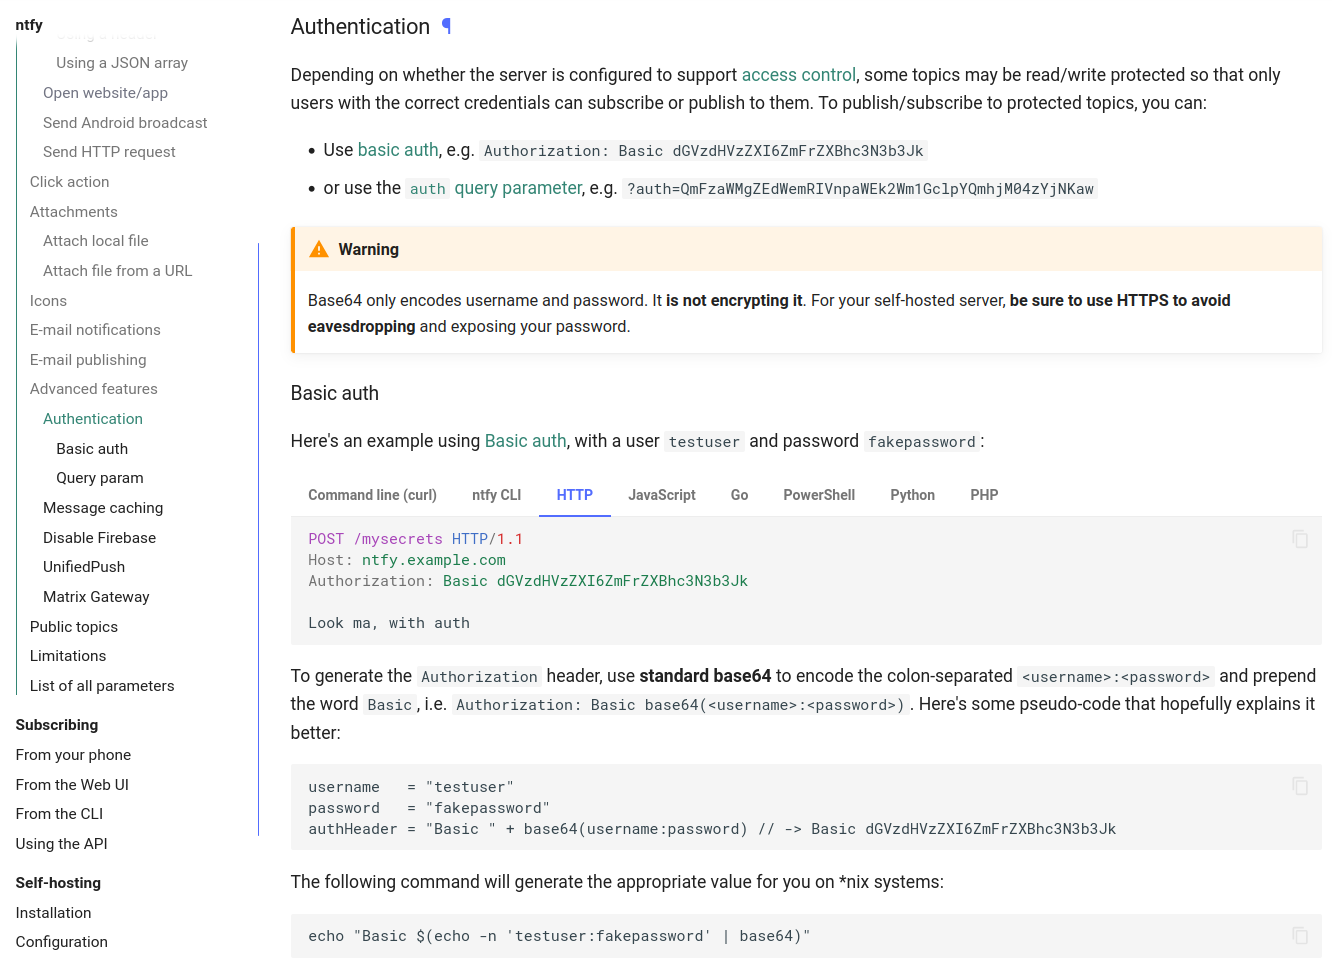Open the Matrix Gateway page
Image resolution: width=1332 pixels, height=974 pixels.
[x=96, y=597]
